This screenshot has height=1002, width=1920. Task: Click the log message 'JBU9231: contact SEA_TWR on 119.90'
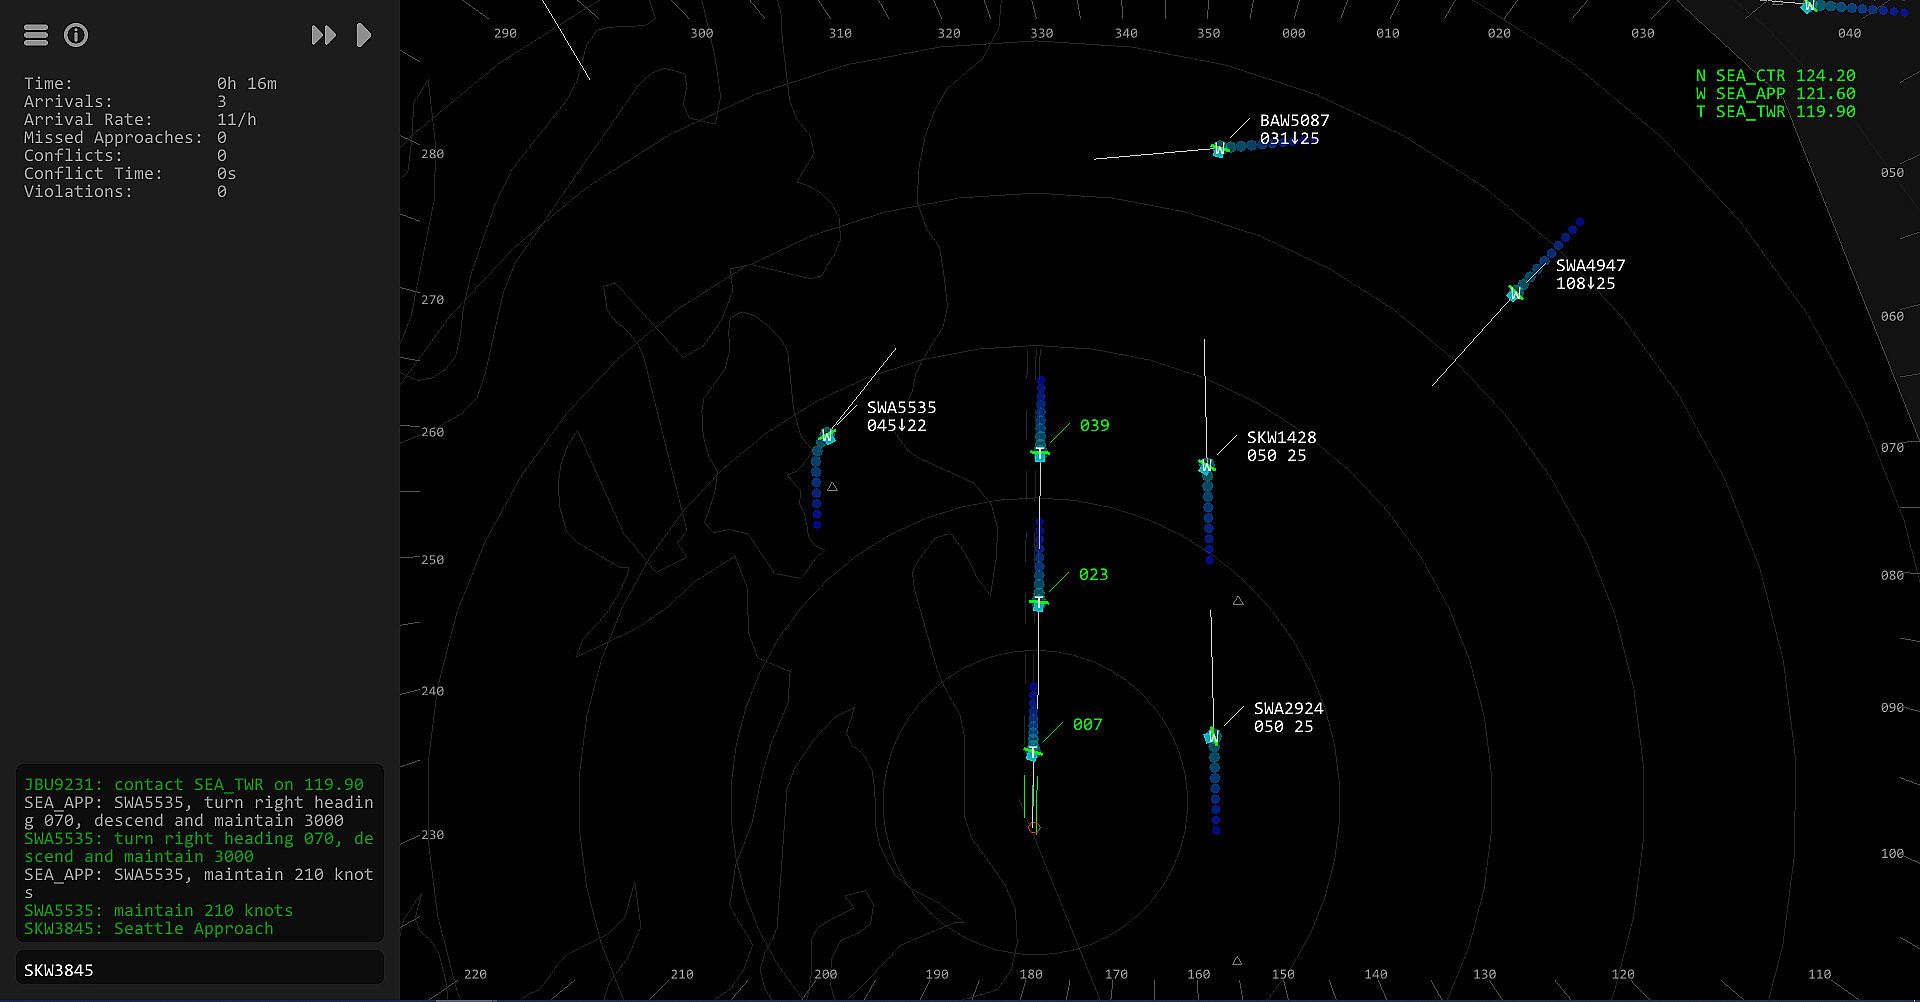pos(194,785)
